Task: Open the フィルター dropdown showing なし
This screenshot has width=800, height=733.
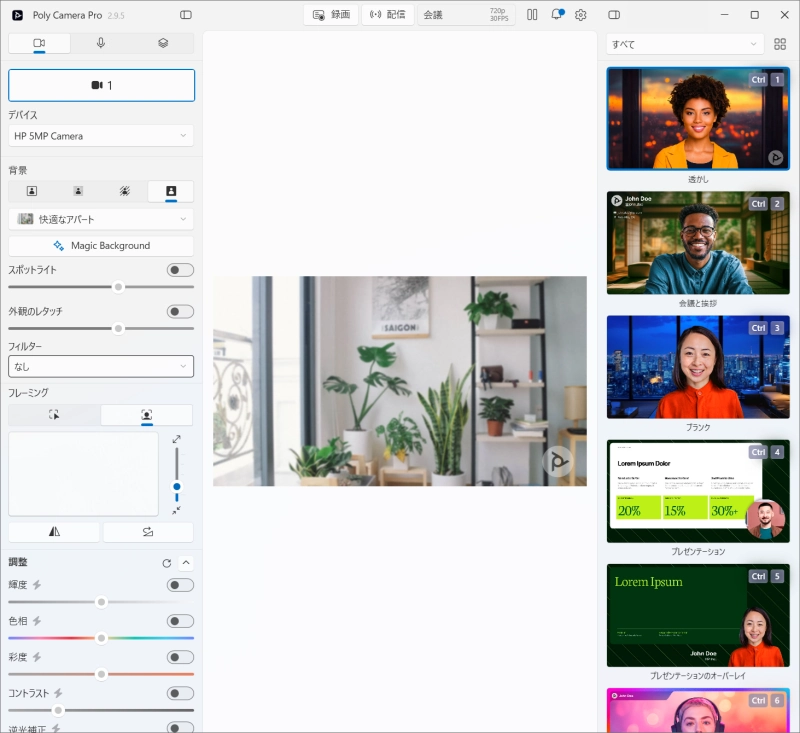Action: coord(101,367)
